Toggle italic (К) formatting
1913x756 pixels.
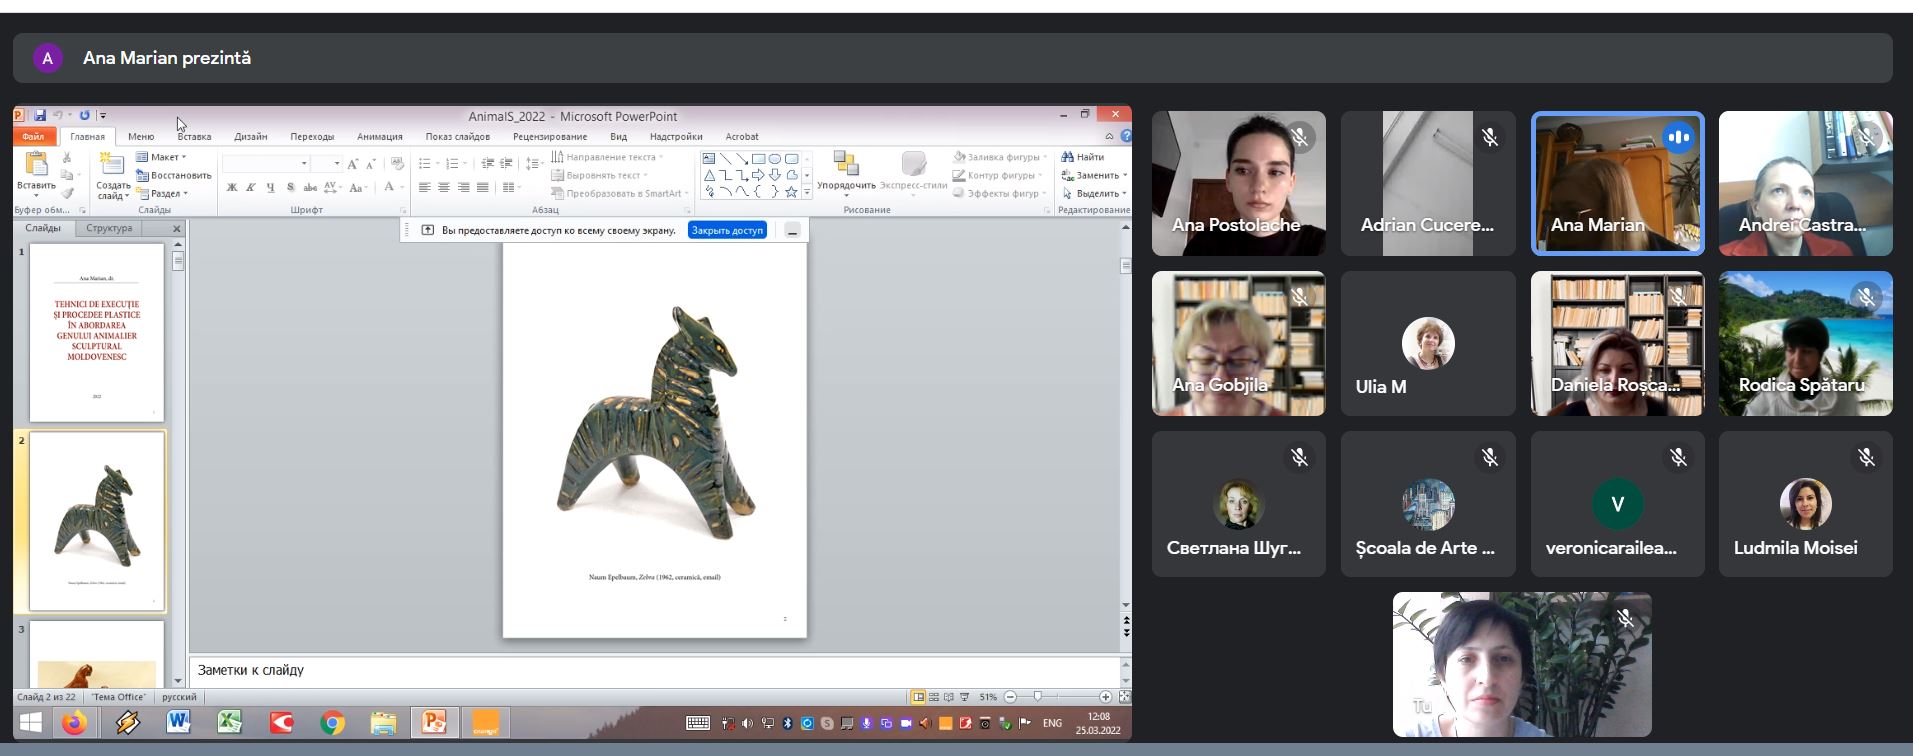click(251, 188)
